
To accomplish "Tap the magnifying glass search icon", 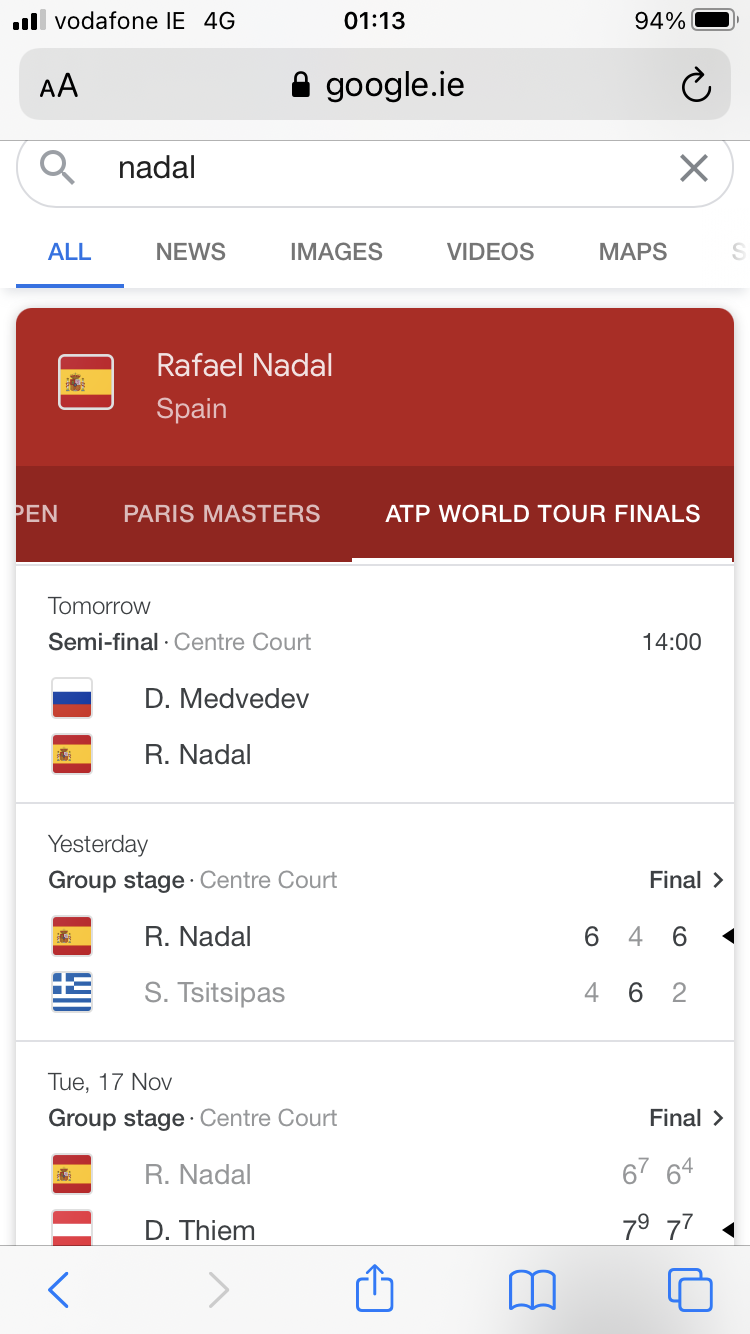I will click(x=59, y=168).
